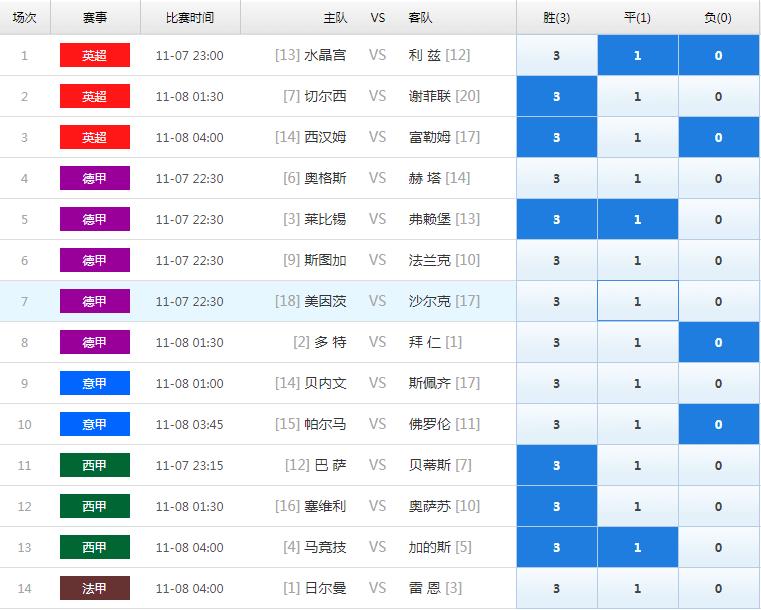Click the 负(0) column header
Viewport: 761px width, 610px height.
point(718,18)
